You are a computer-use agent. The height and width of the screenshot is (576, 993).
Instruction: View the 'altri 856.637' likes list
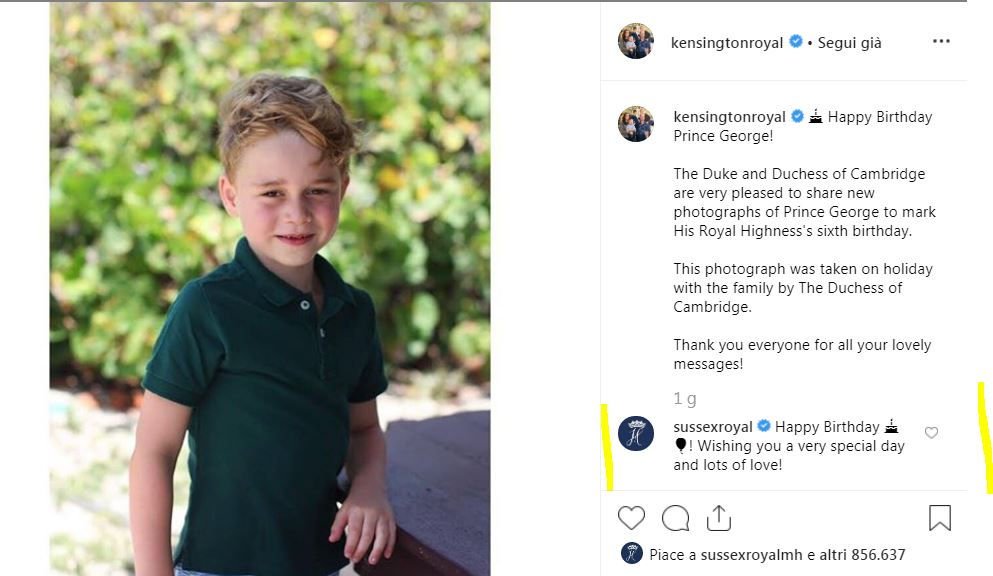863,554
